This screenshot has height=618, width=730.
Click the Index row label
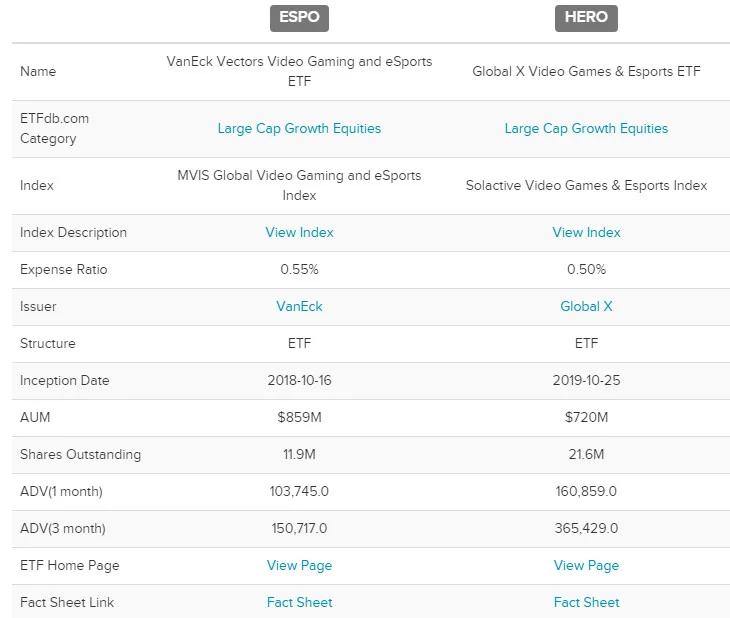click(x=37, y=185)
